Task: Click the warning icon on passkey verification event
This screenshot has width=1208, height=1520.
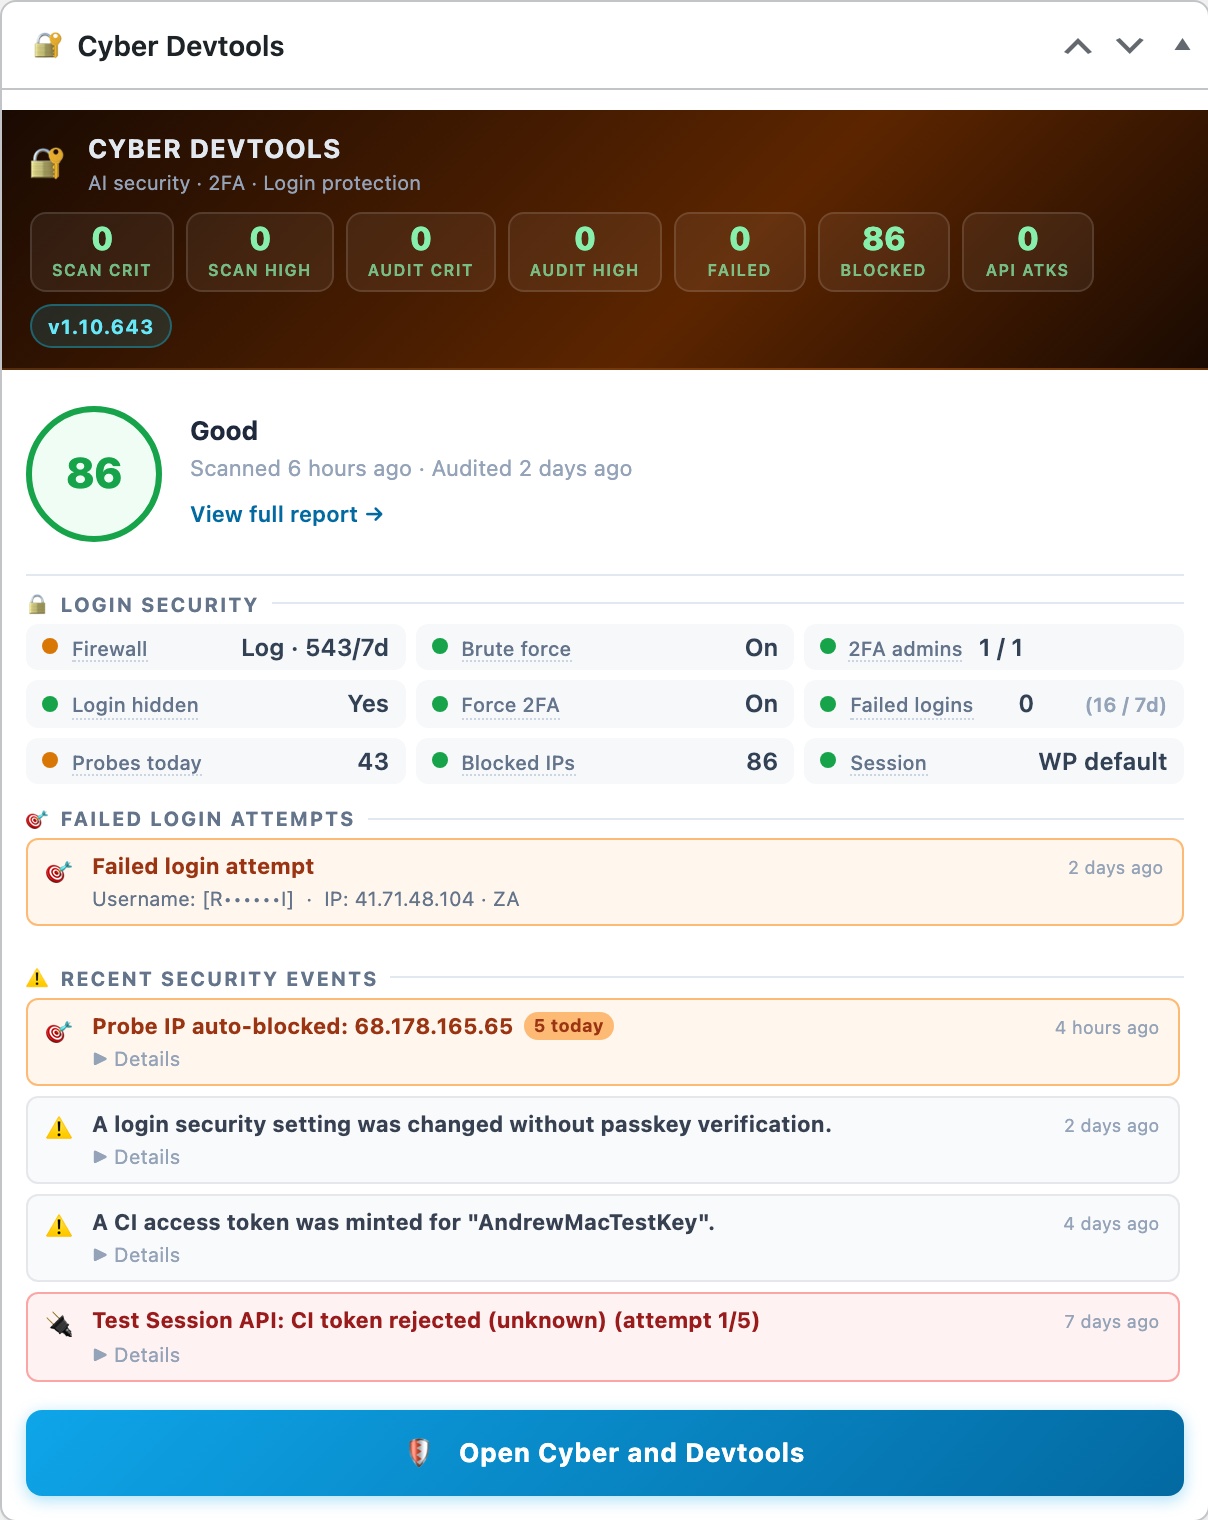Action: (59, 1129)
